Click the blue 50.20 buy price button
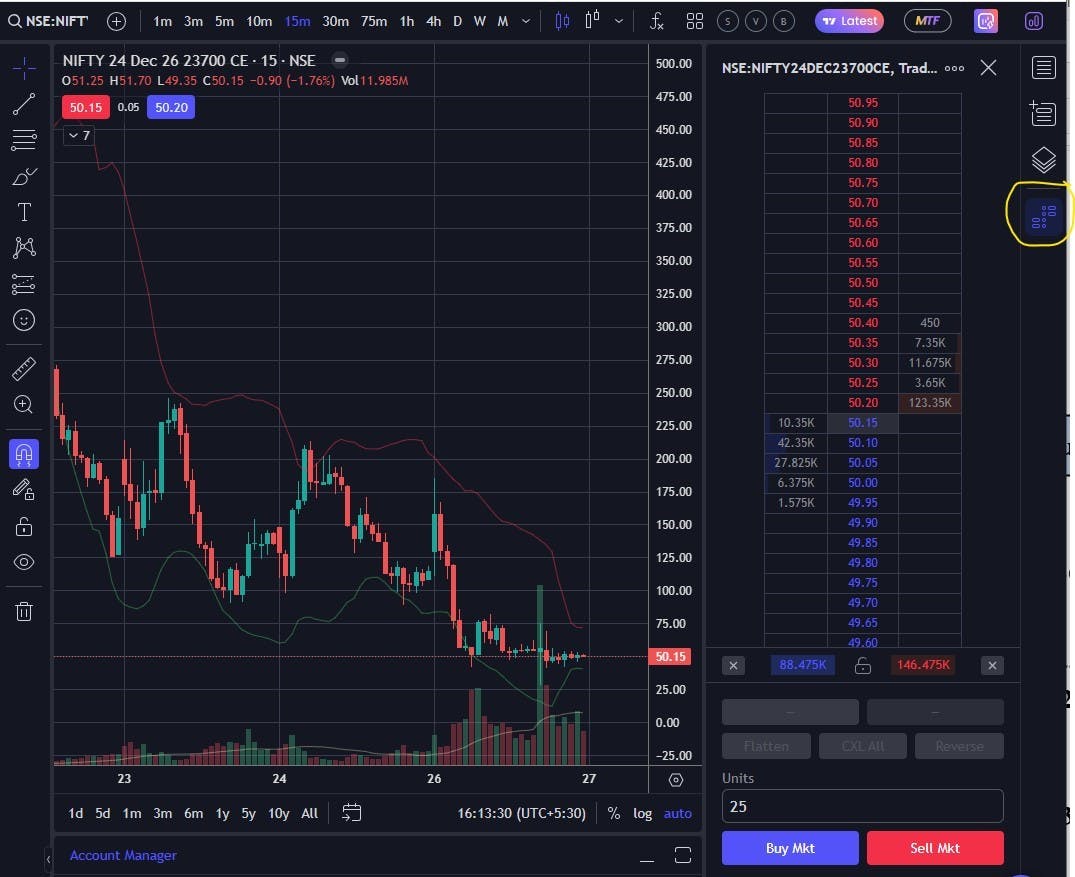This screenshot has height=877, width=1075. tap(171, 107)
